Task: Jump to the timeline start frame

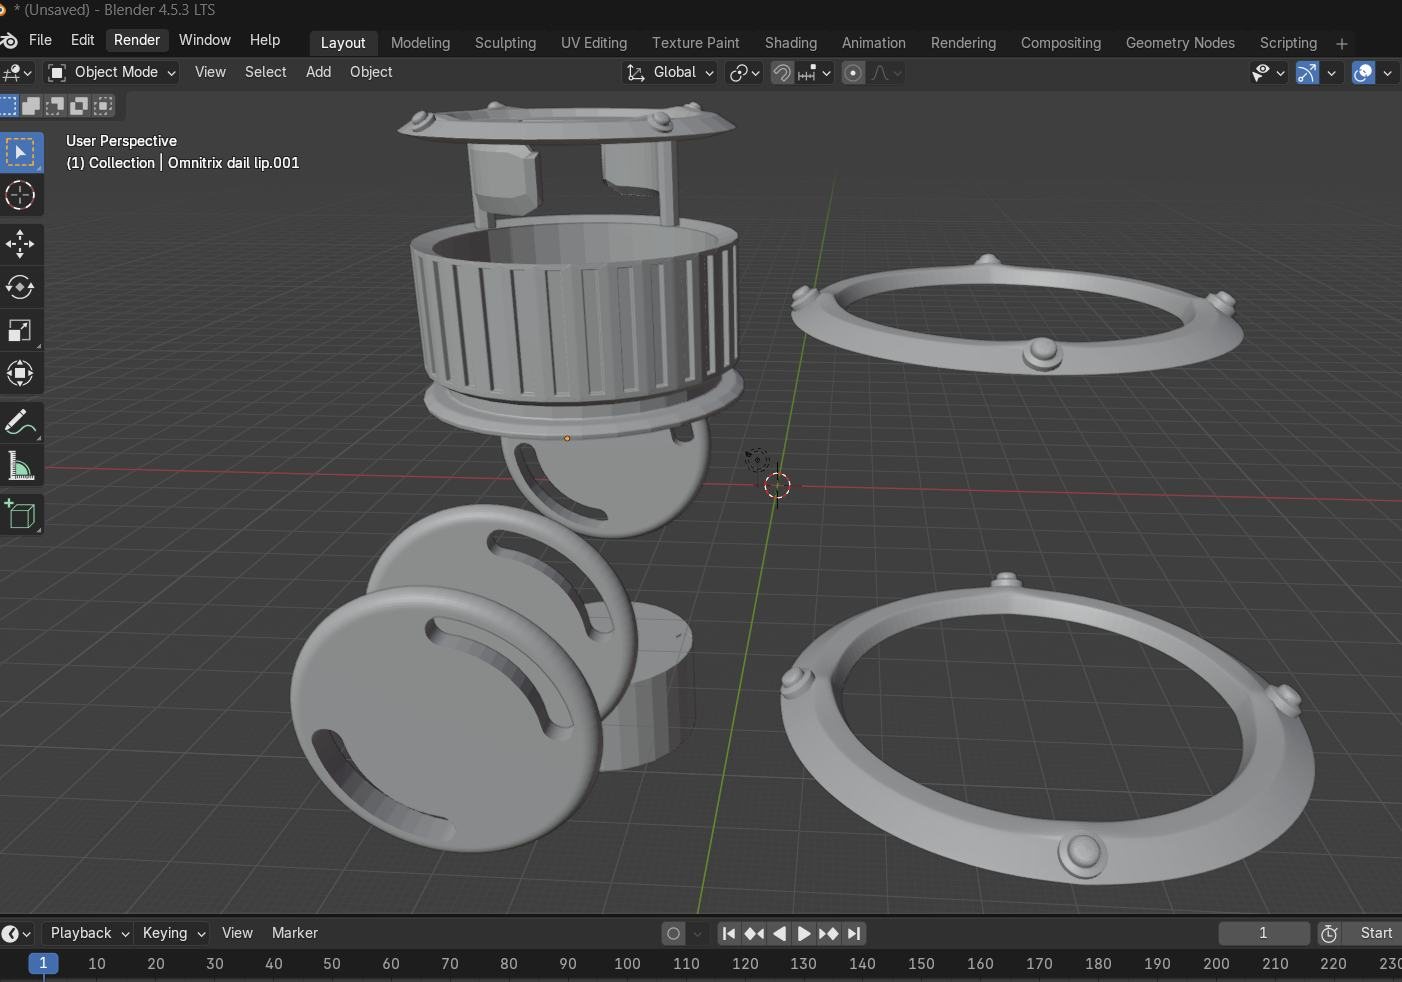Action: click(729, 933)
